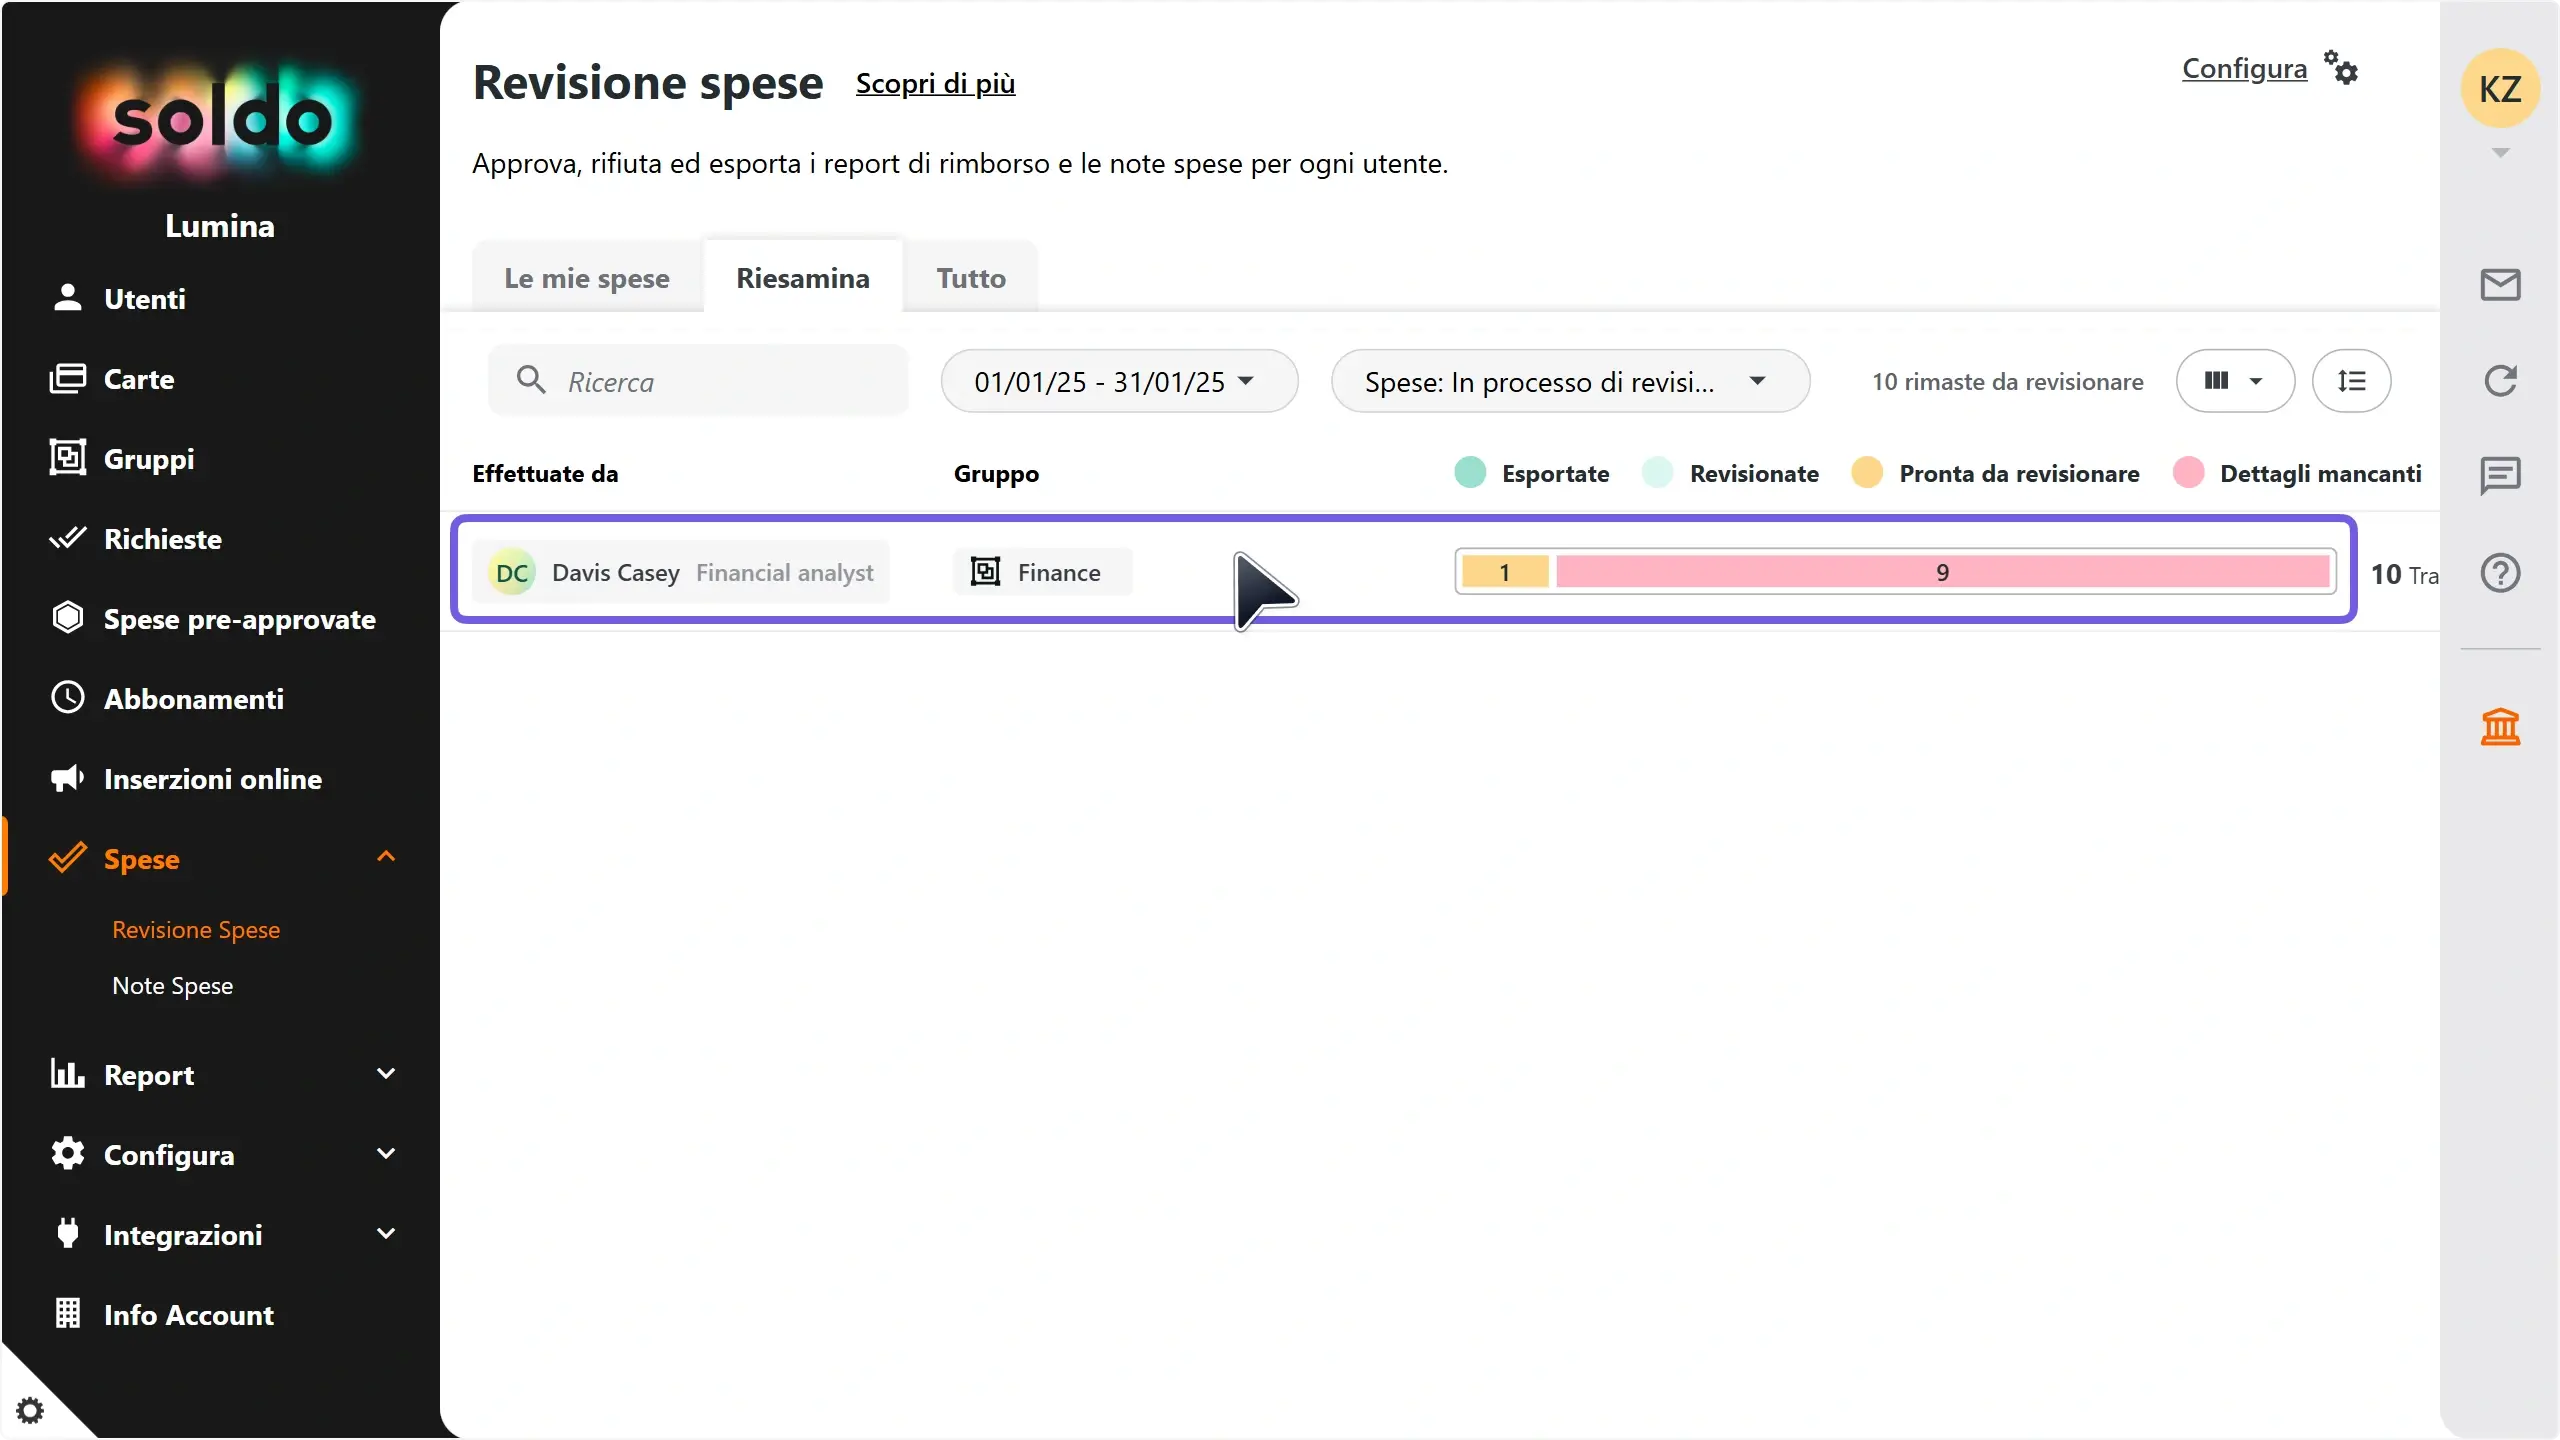Go to Gruppi in sidebar

[148, 459]
